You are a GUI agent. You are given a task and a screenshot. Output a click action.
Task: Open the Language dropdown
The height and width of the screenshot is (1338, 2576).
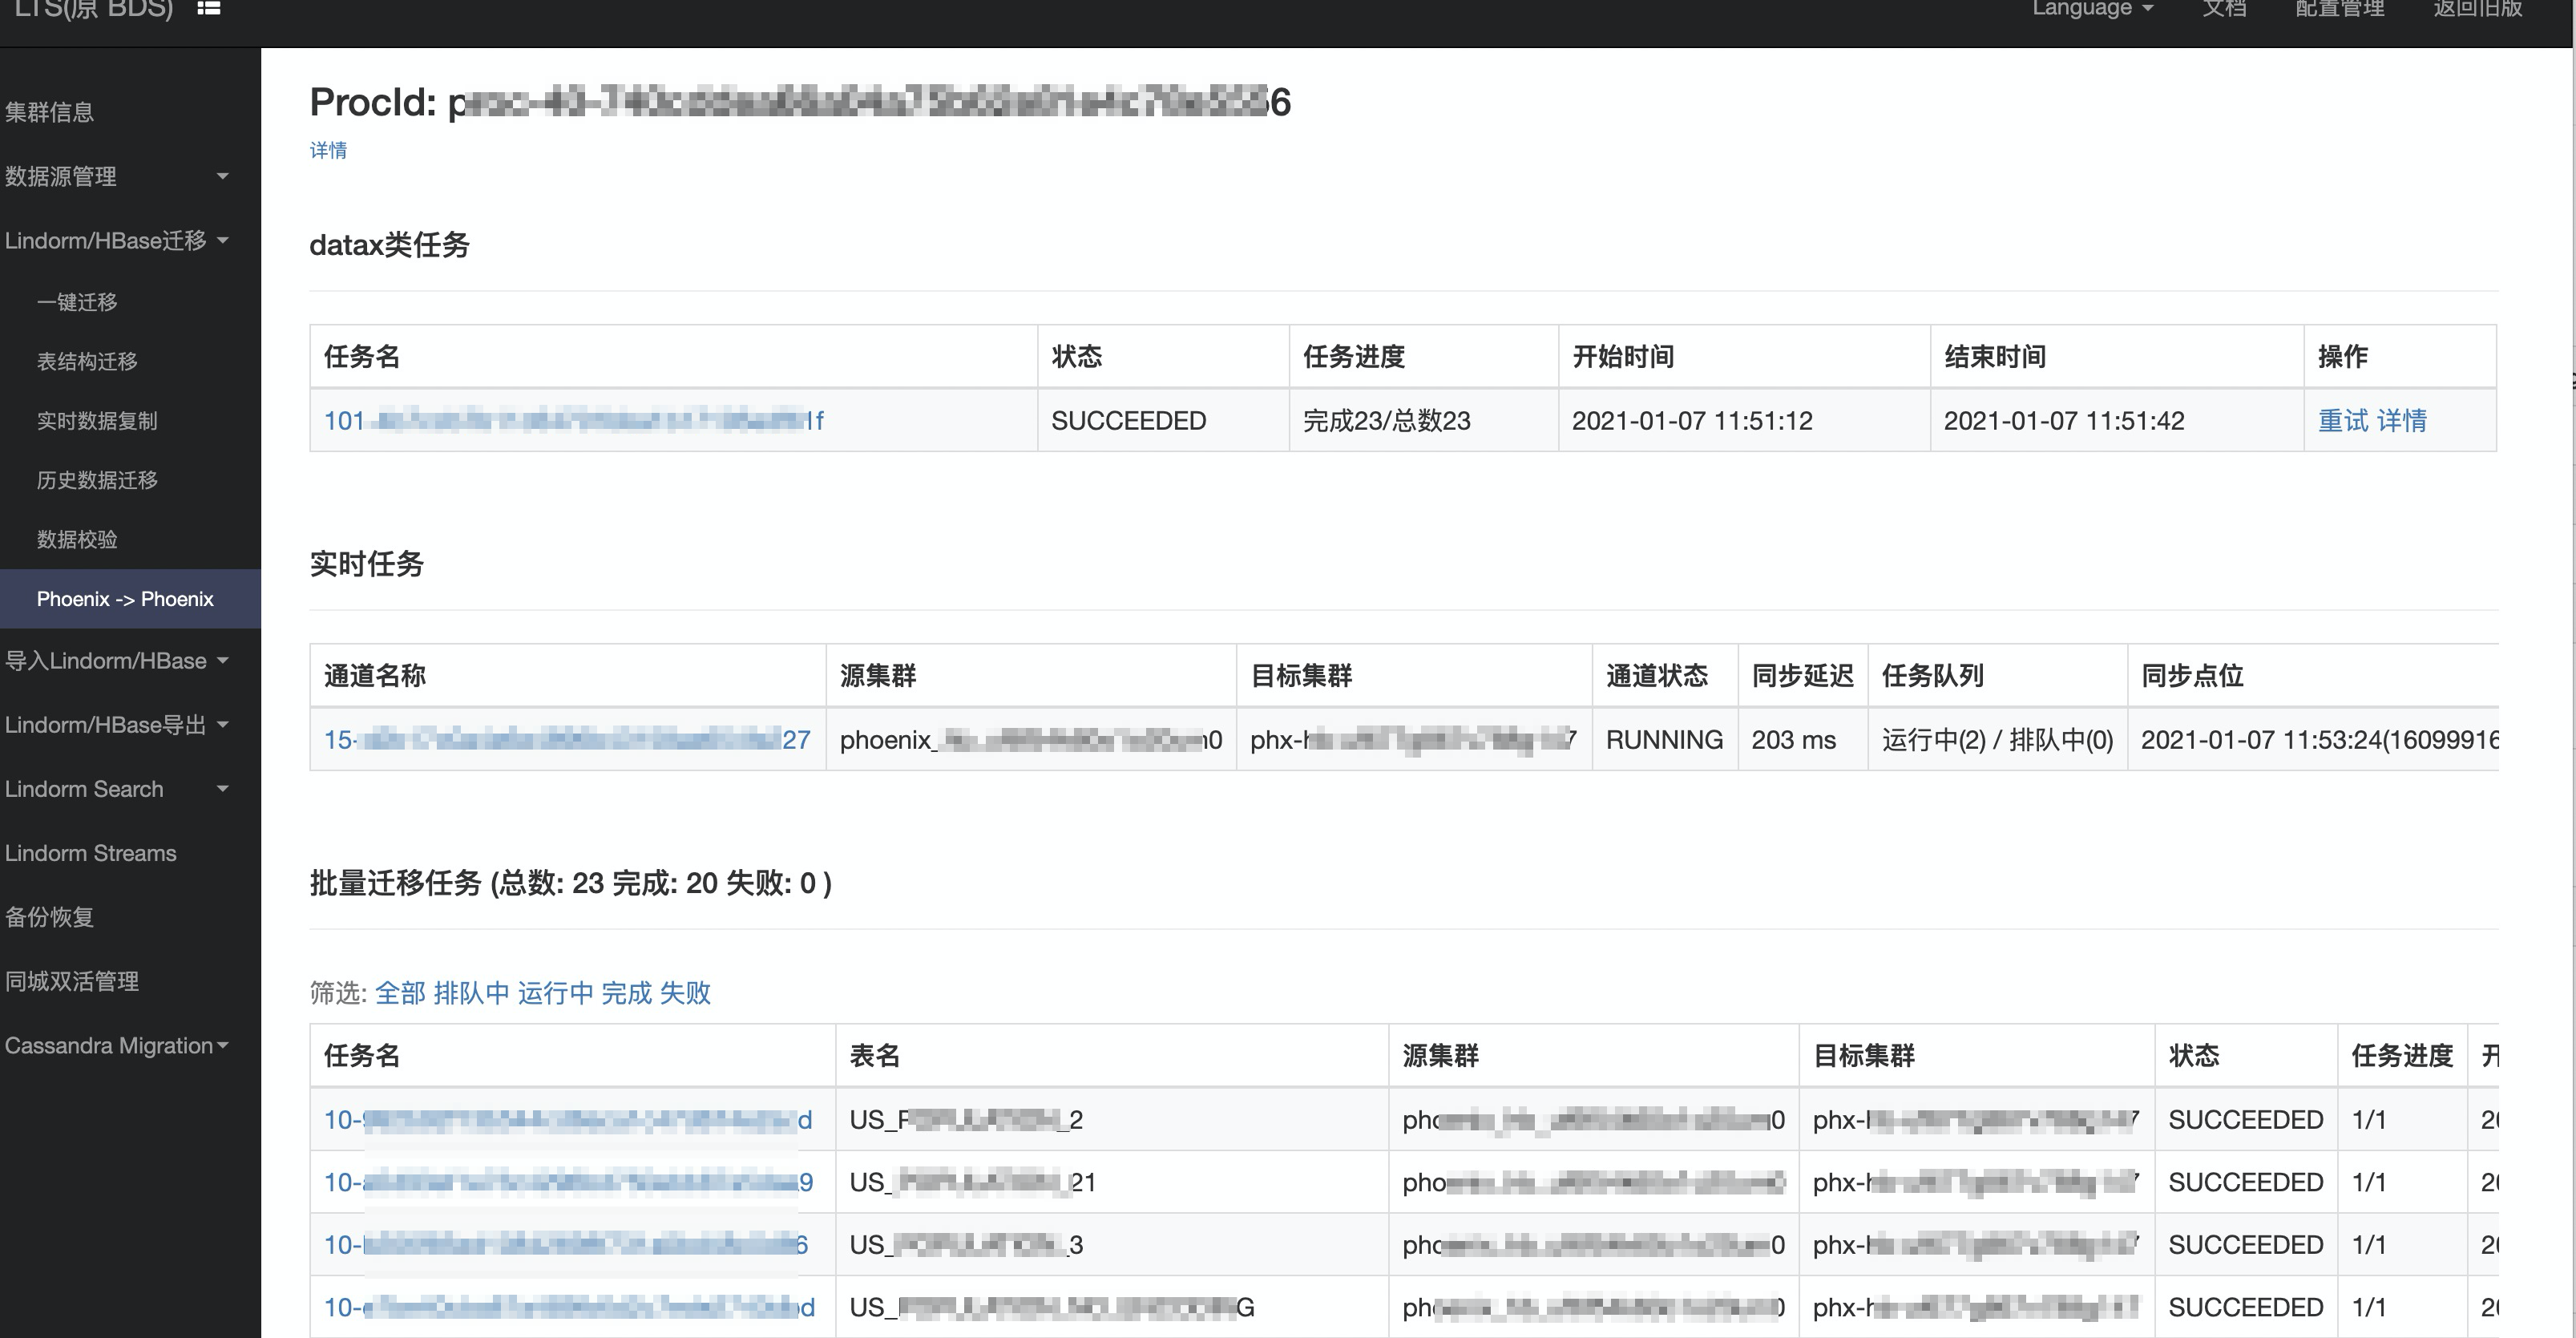(x=2092, y=8)
